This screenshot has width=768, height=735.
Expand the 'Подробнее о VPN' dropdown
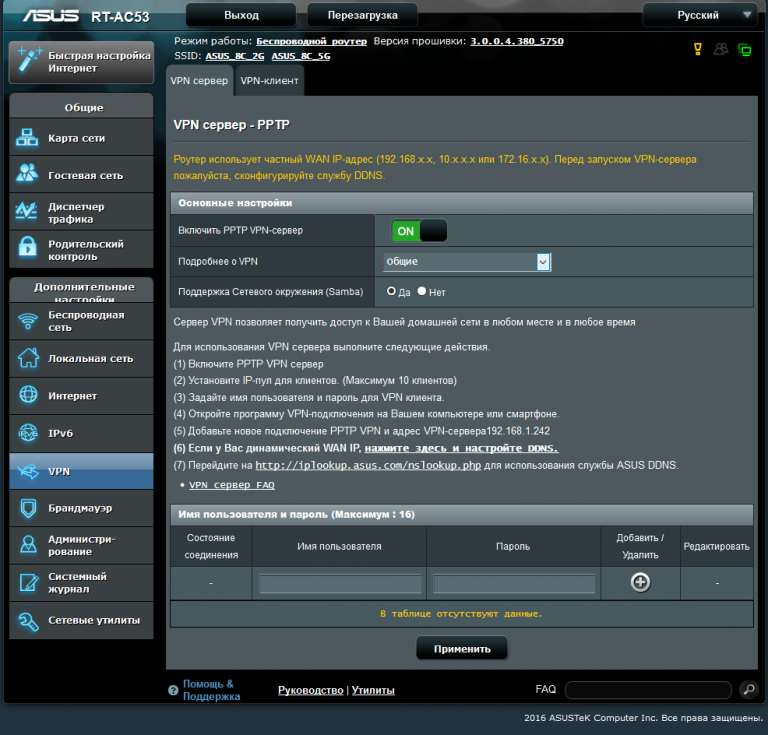click(467, 261)
